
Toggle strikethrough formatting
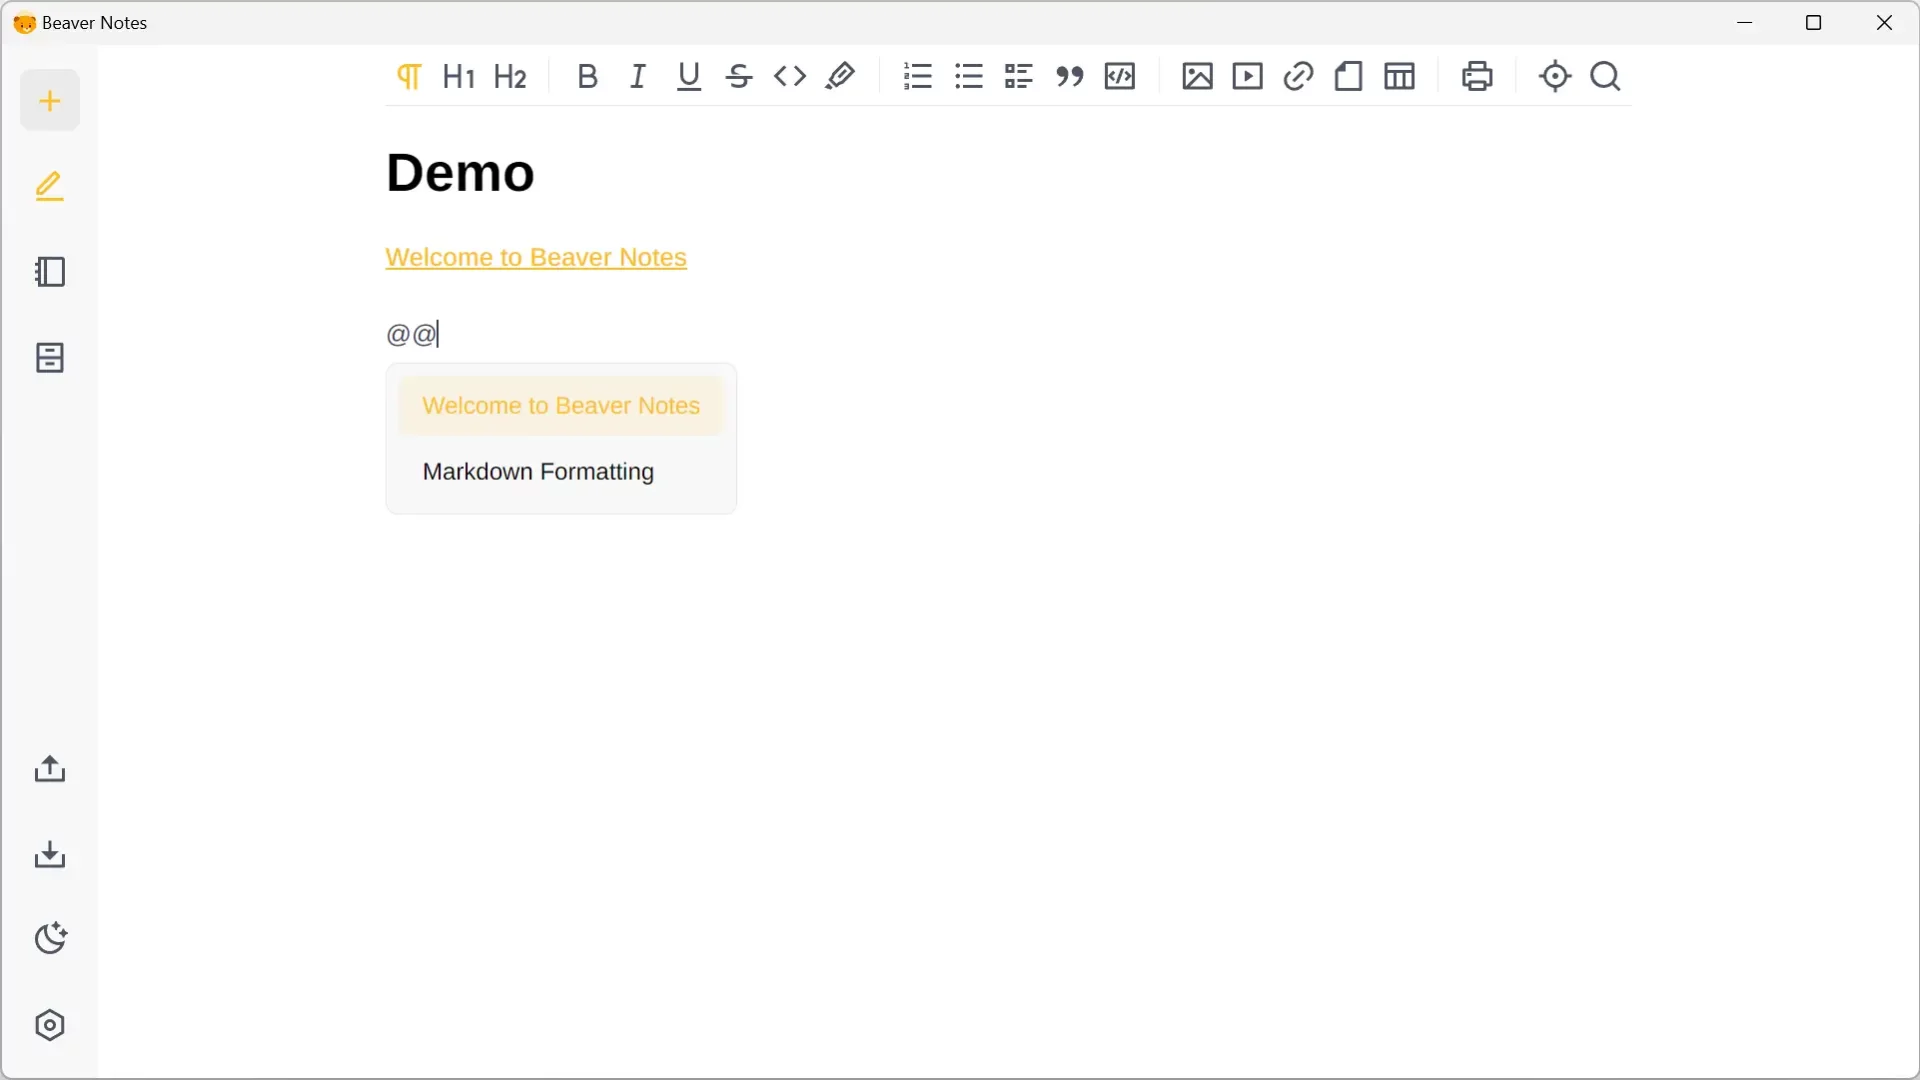click(x=739, y=76)
